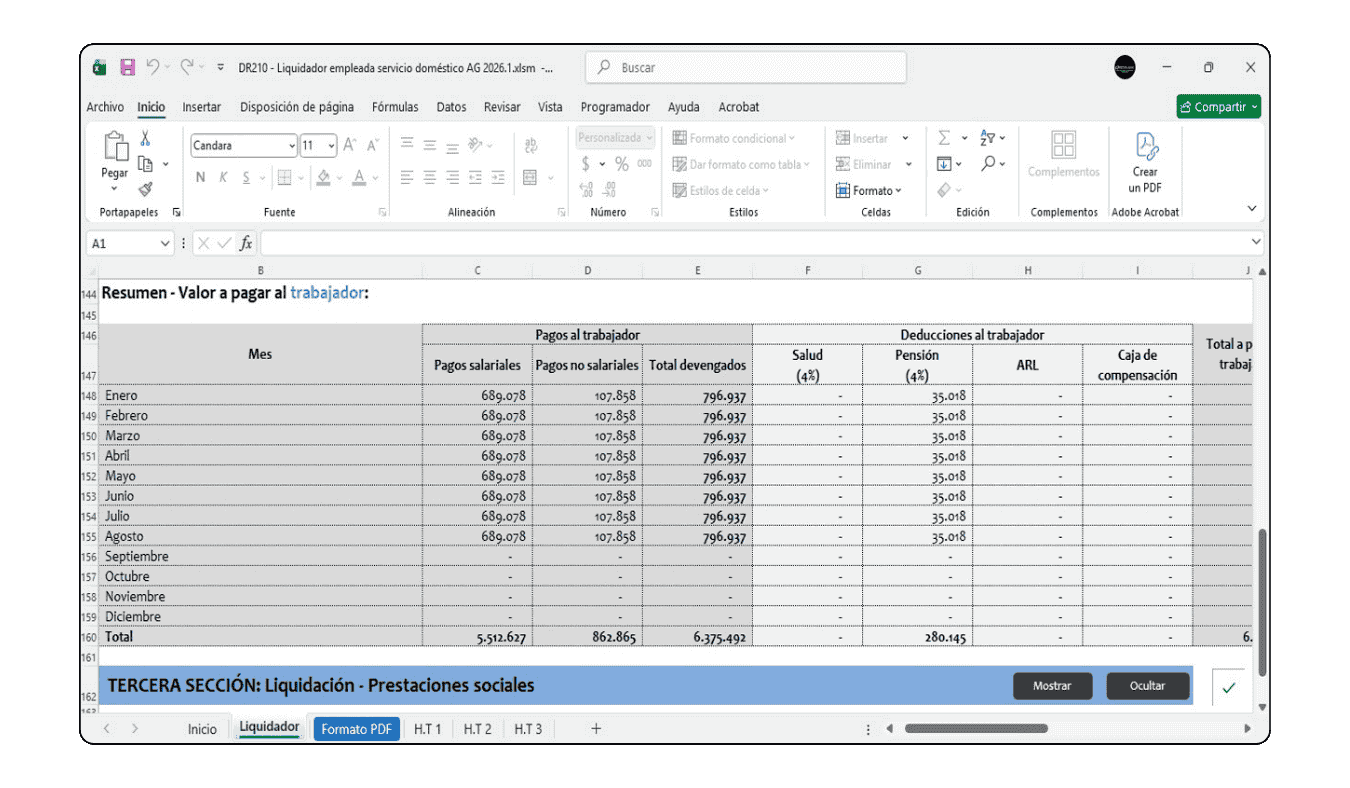Collapse the ribbon using the chevron arrow
The image size is (1350, 788).
1252,209
